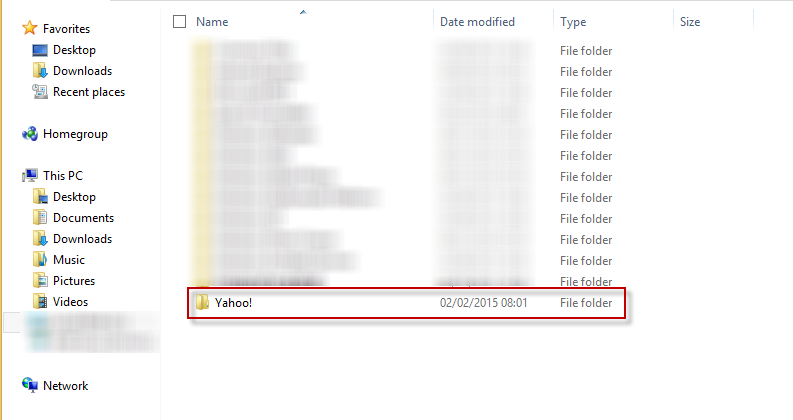Select Documents under This PC
793x420 pixels.
tap(83, 218)
